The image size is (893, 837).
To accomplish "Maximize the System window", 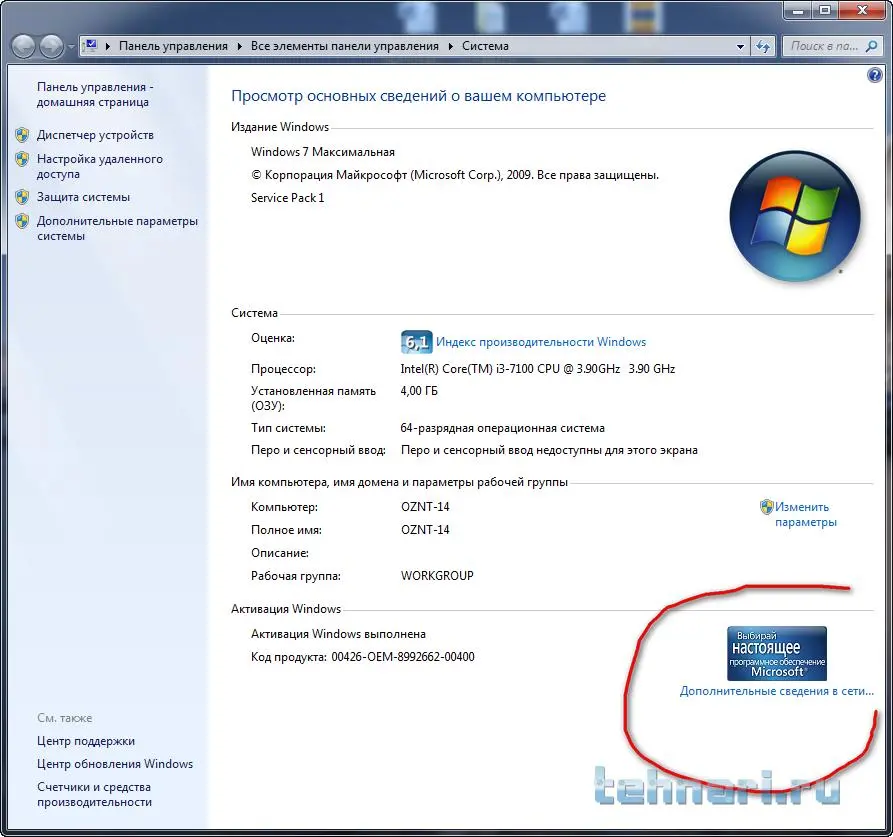I will tap(825, 11).
